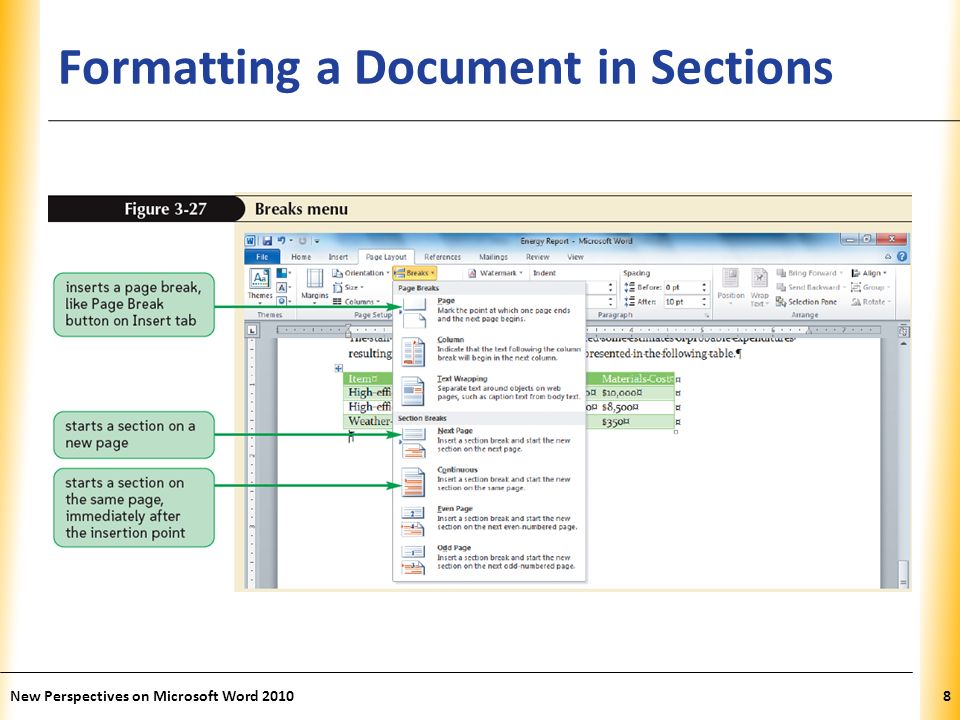Click the horizontal ruler right indent marker
Image resolution: width=960 pixels, height=720 pixels.
click(x=809, y=331)
